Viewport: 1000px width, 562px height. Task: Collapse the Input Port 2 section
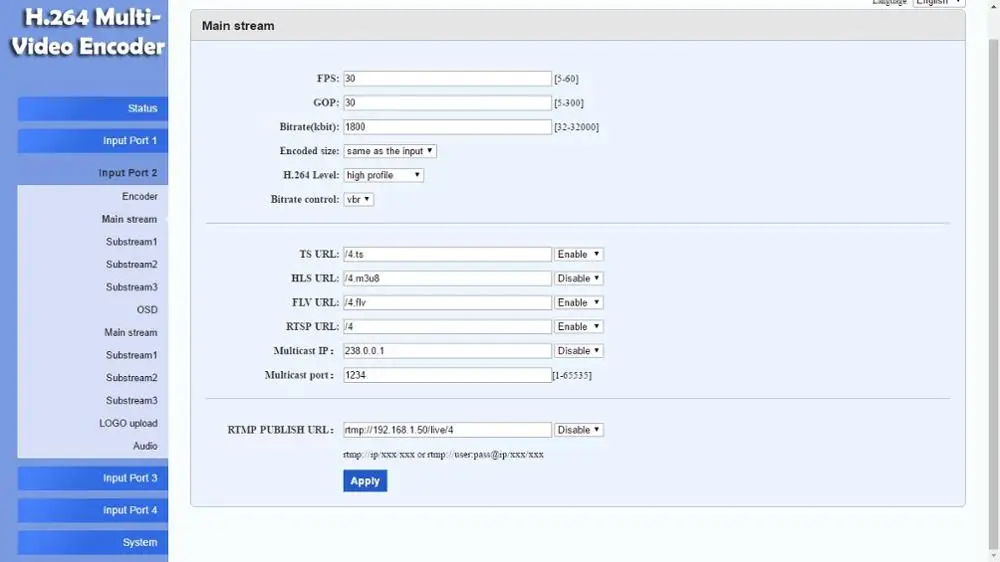tap(92, 173)
